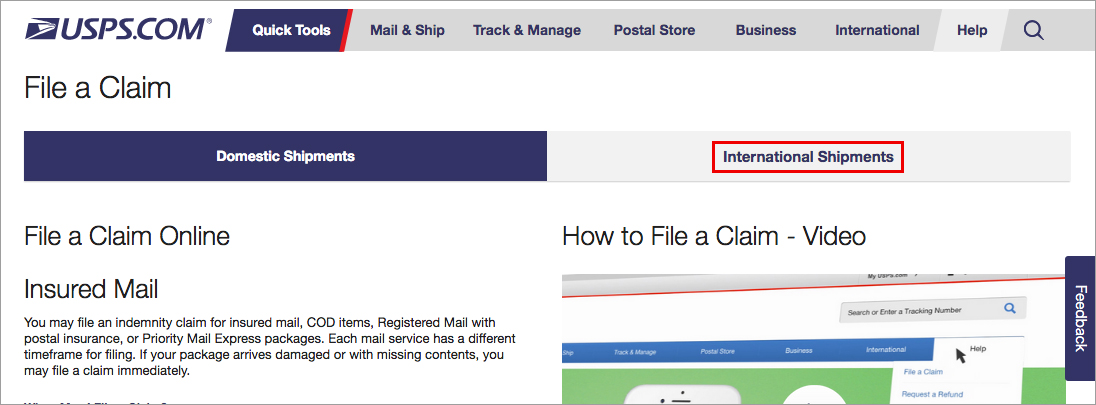The height and width of the screenshot is (405, 1096).
Task: Open the Feedback side tab
Action: pyautogui.click(x=1080, y=318)
